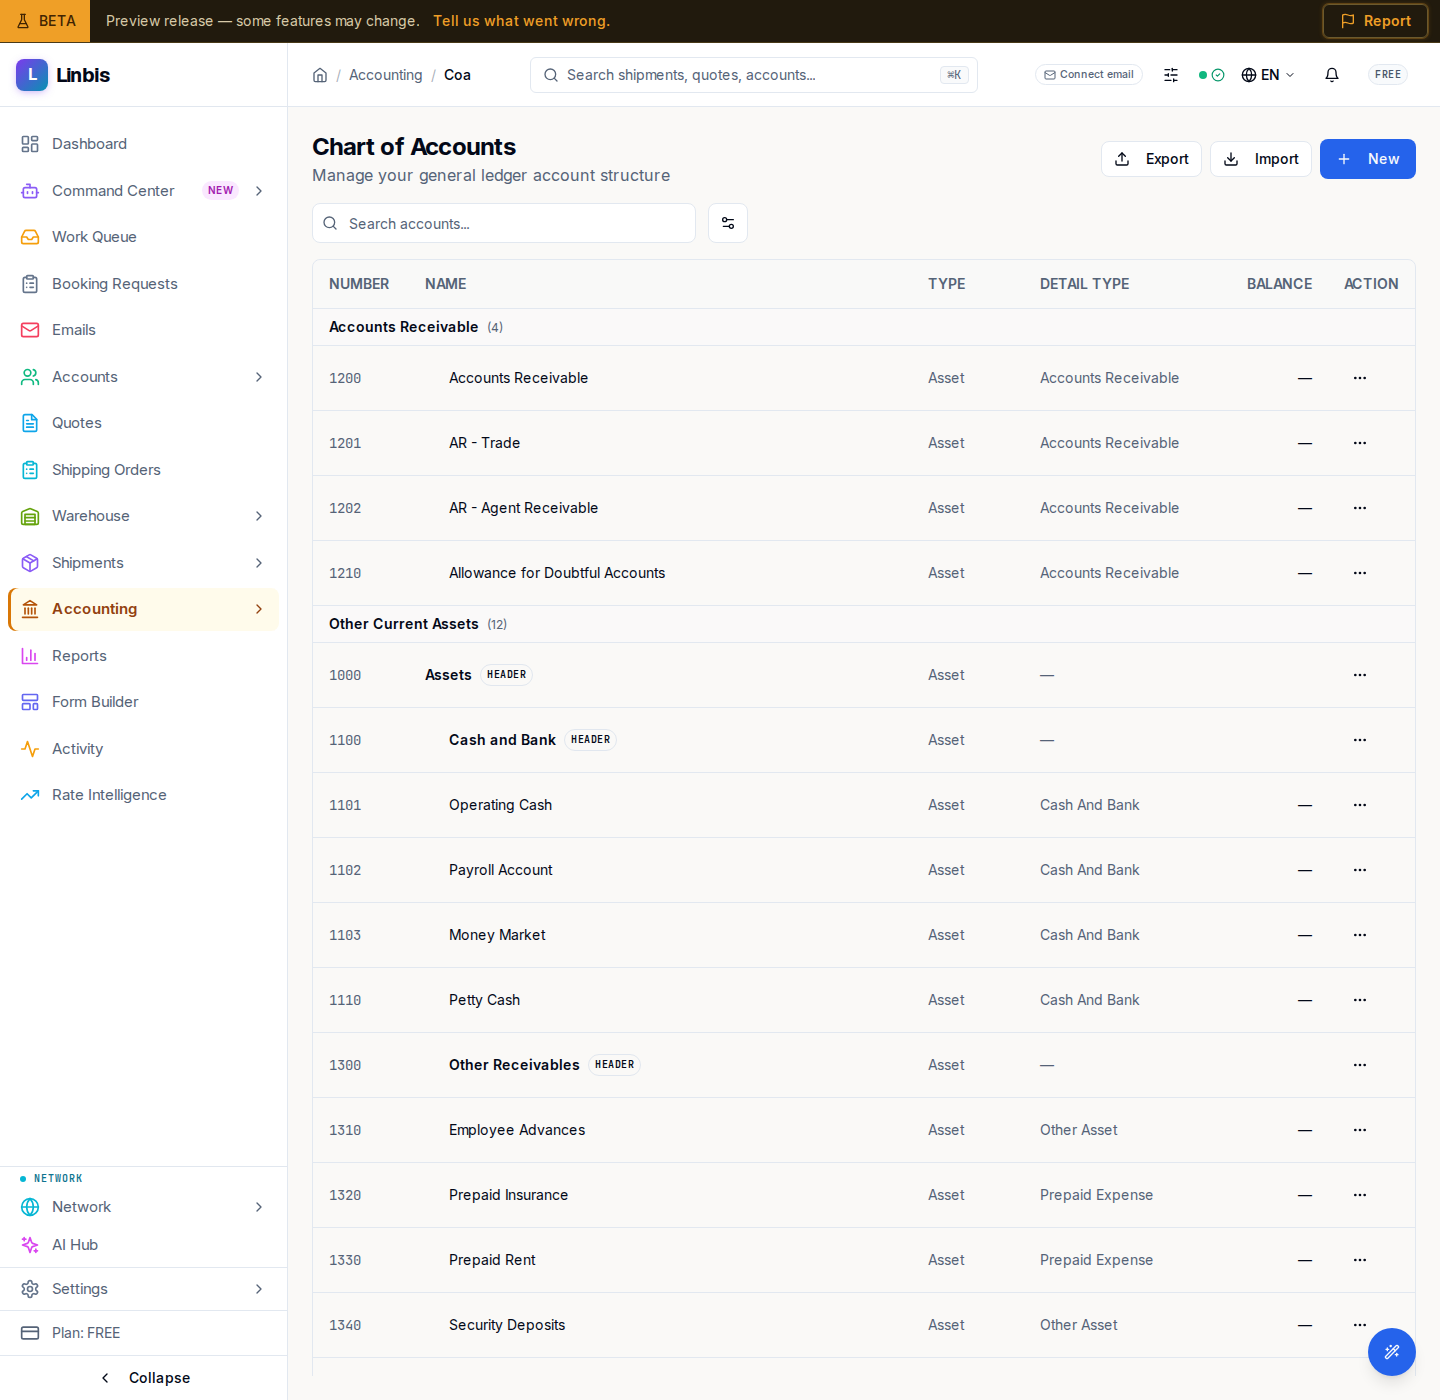1440x1400 pixels.
Task: Open actions menu for Employee Advances row
Action: [x=1360, y=1130]
